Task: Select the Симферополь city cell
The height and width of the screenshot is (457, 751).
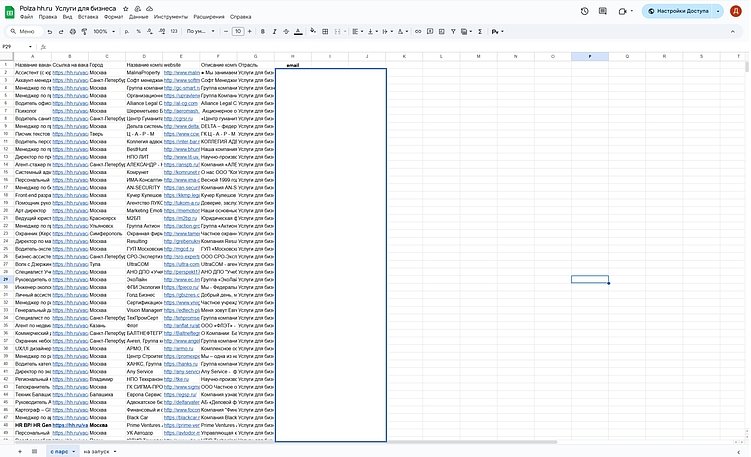Action: point(107,233)
